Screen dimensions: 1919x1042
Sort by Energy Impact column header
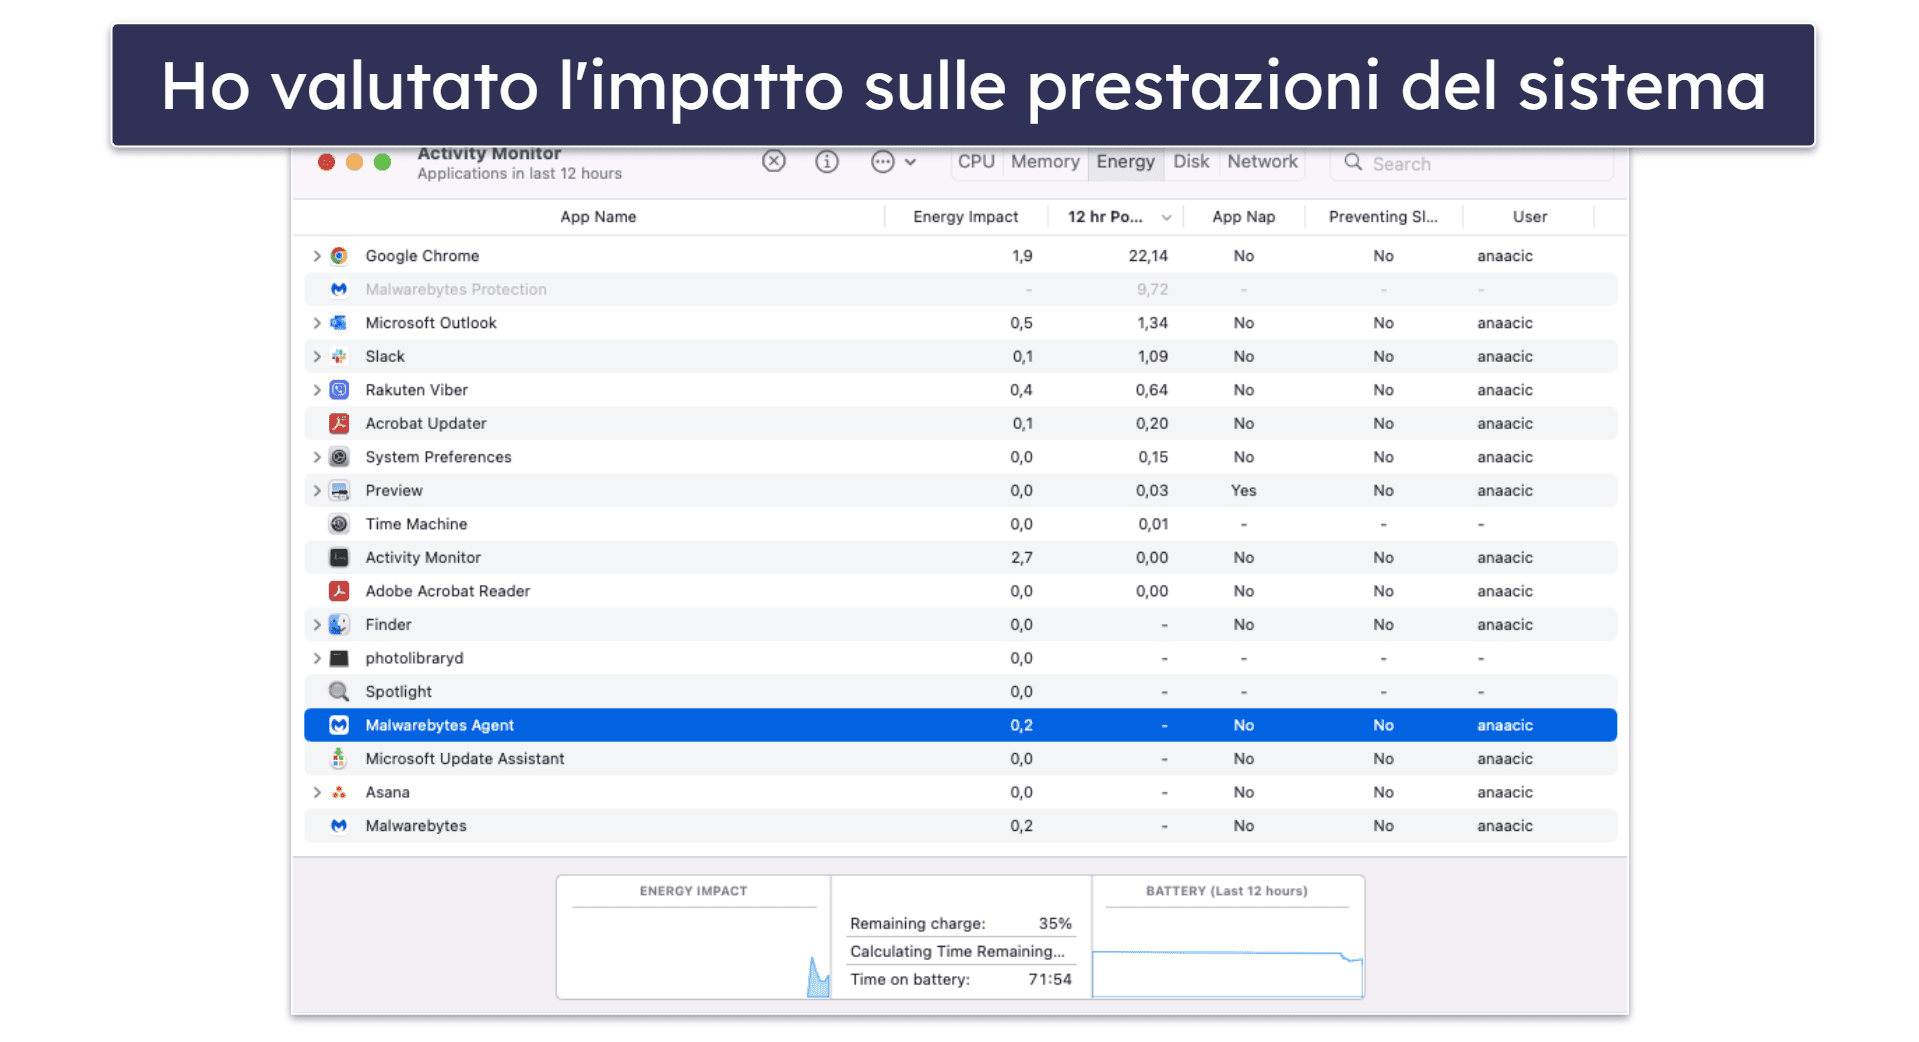[x=965, y=217]
